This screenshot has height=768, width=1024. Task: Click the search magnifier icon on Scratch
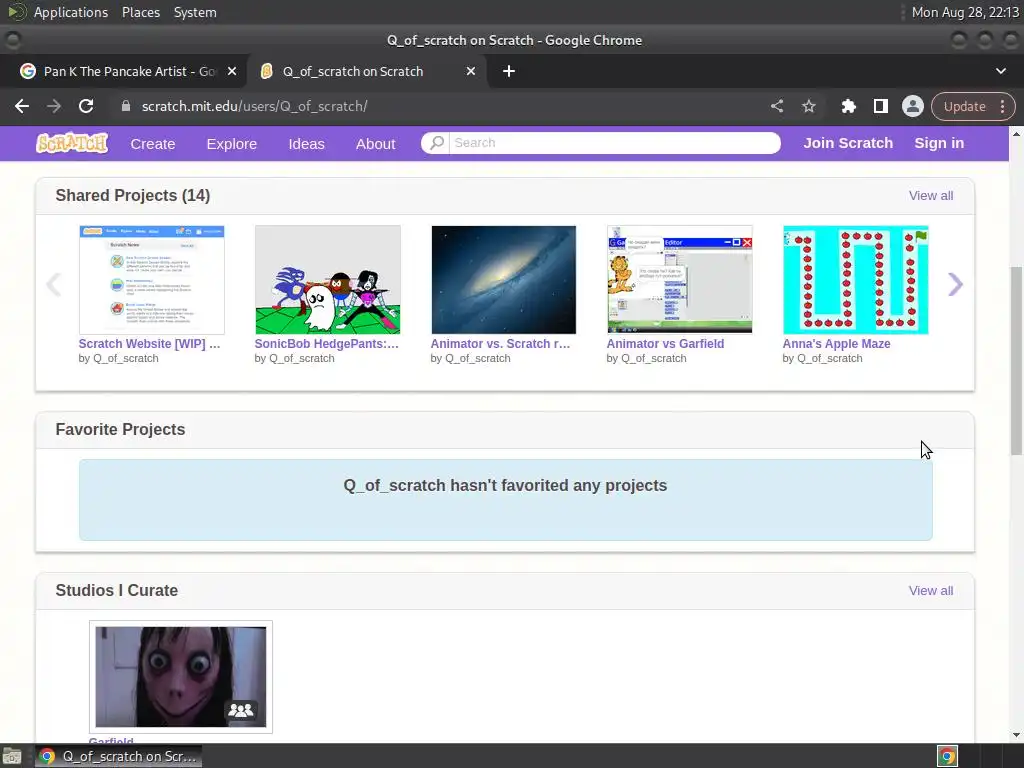click(437, 142)
